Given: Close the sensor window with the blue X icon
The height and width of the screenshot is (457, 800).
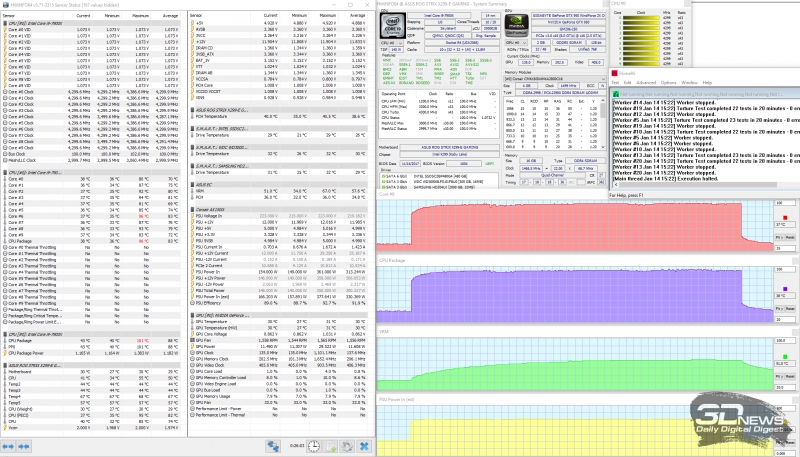Looking at the screenshot, I should [364, 446].
